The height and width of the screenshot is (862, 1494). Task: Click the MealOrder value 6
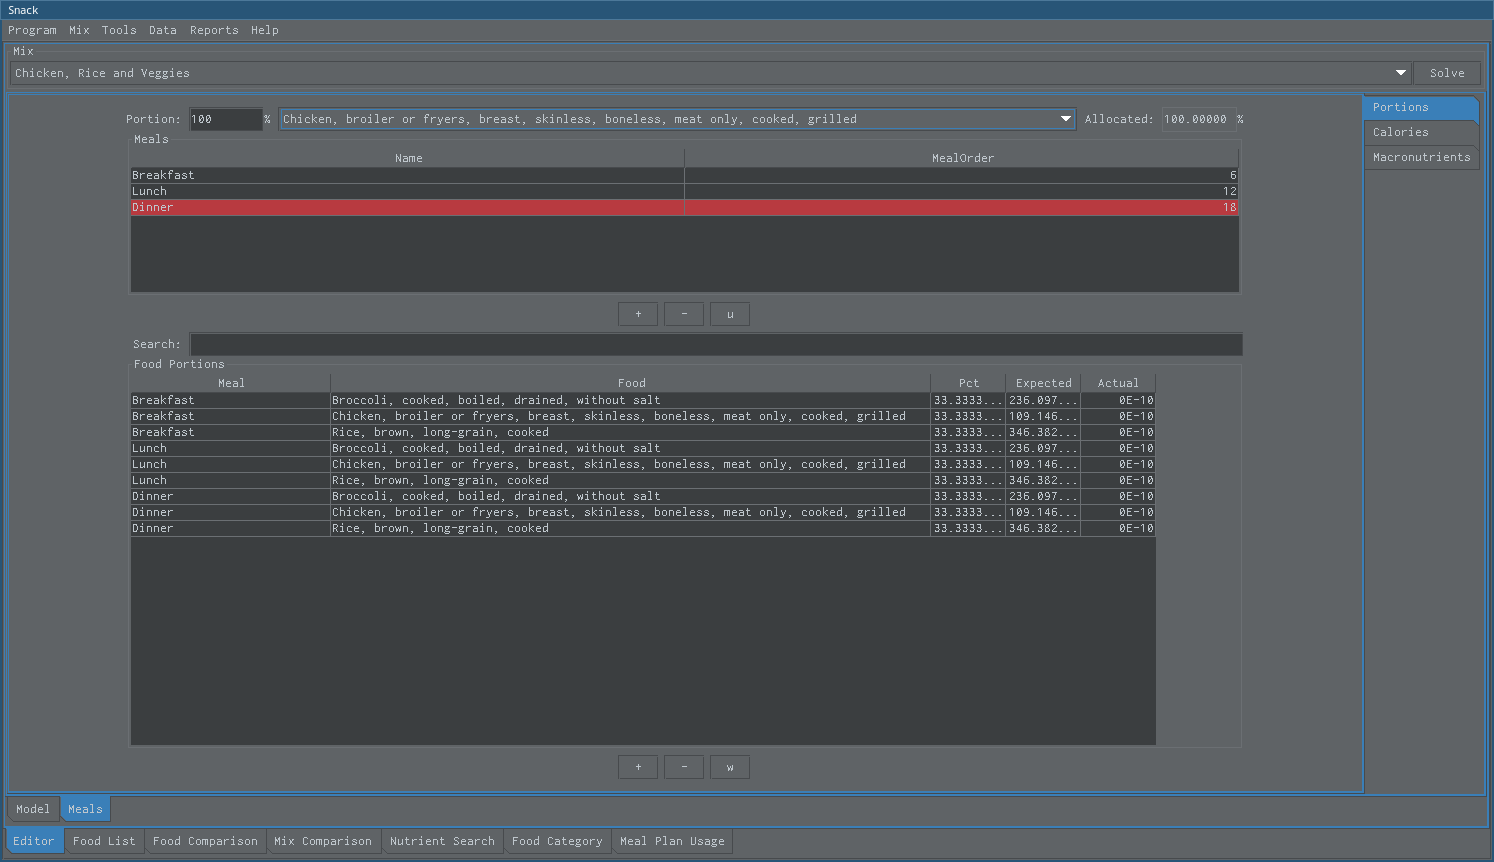pyautogui.click(x=962, y=175)
